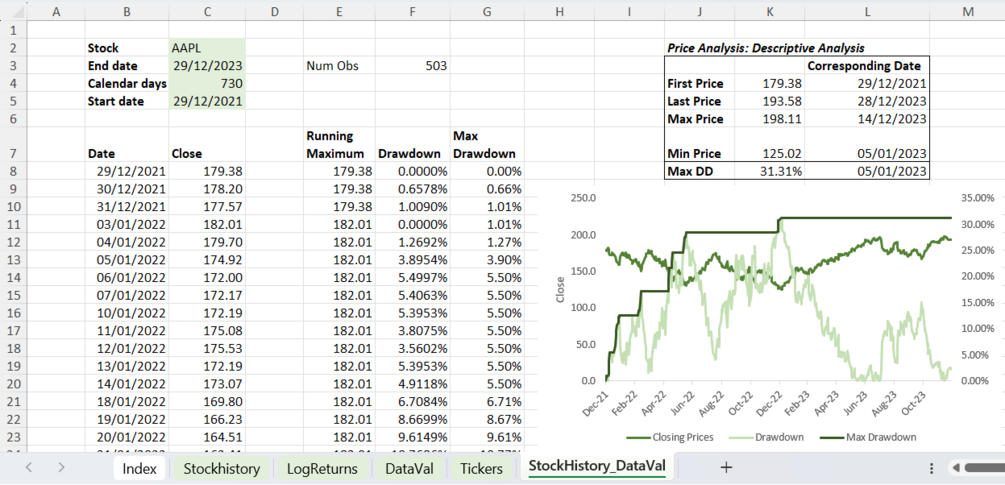Select stock ticker cell AAPL
Image resolution: width=1005 pixels, height=485 pixels.
coord(207,48)
